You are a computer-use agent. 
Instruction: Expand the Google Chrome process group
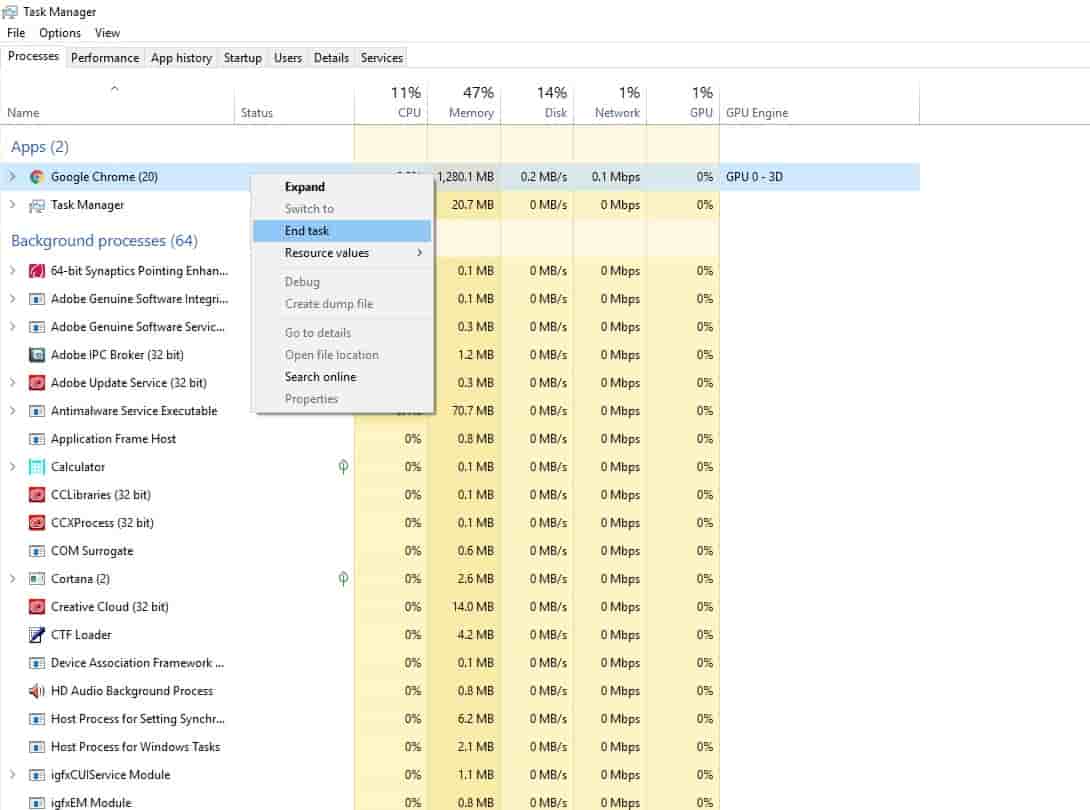coord(13,177)
